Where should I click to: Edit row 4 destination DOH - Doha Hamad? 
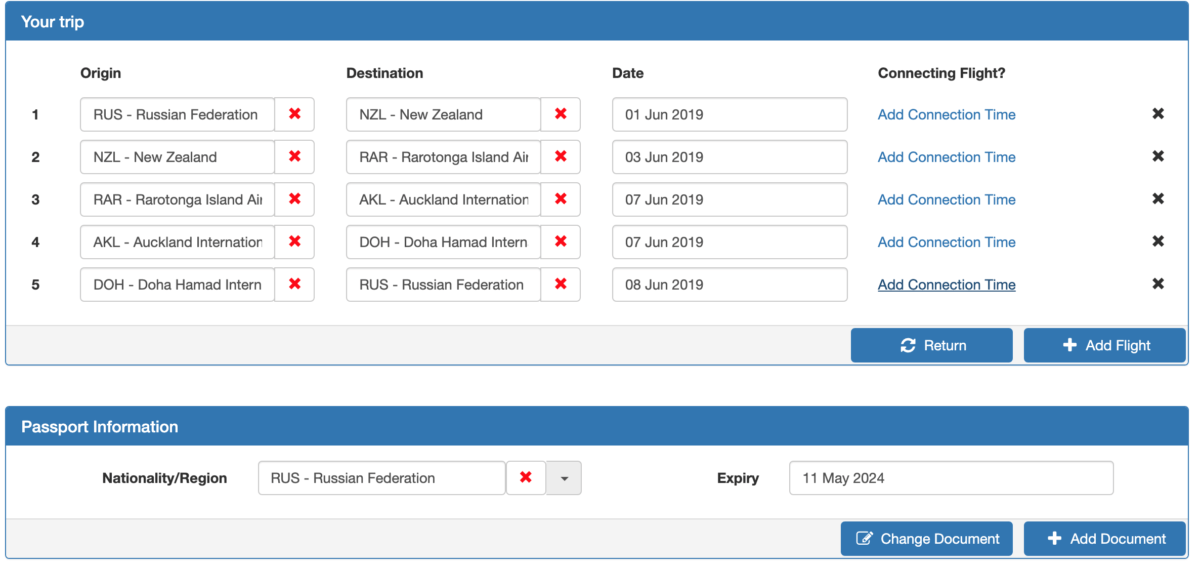443,242
